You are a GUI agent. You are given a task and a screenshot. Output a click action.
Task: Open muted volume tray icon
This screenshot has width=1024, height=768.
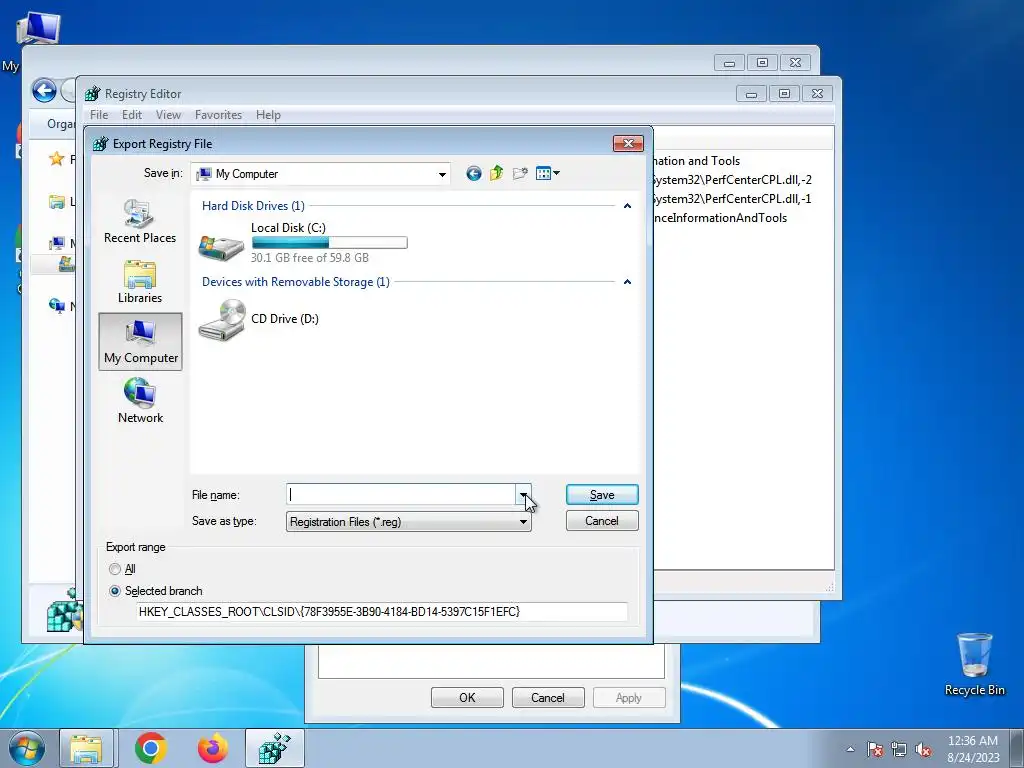(923, 749)
